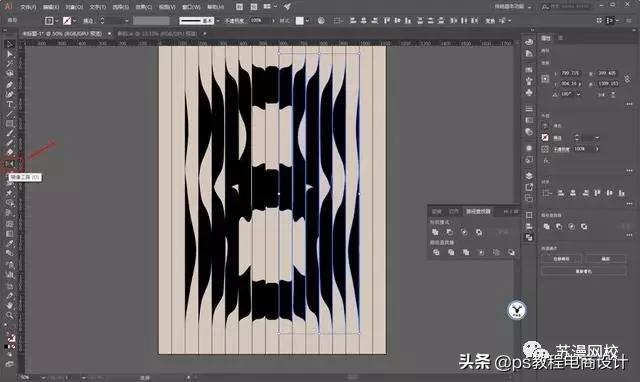This screenshot has width=640, height=382.
Task: Click the opacity 100% field in control bar
Action: coord(259,20)
